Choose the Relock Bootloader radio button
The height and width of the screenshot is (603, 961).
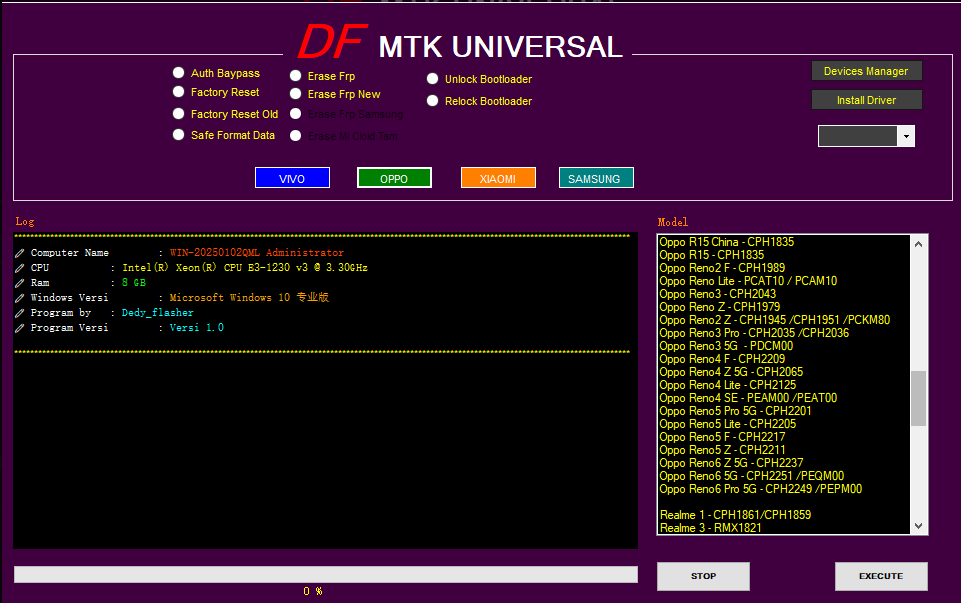433,101
